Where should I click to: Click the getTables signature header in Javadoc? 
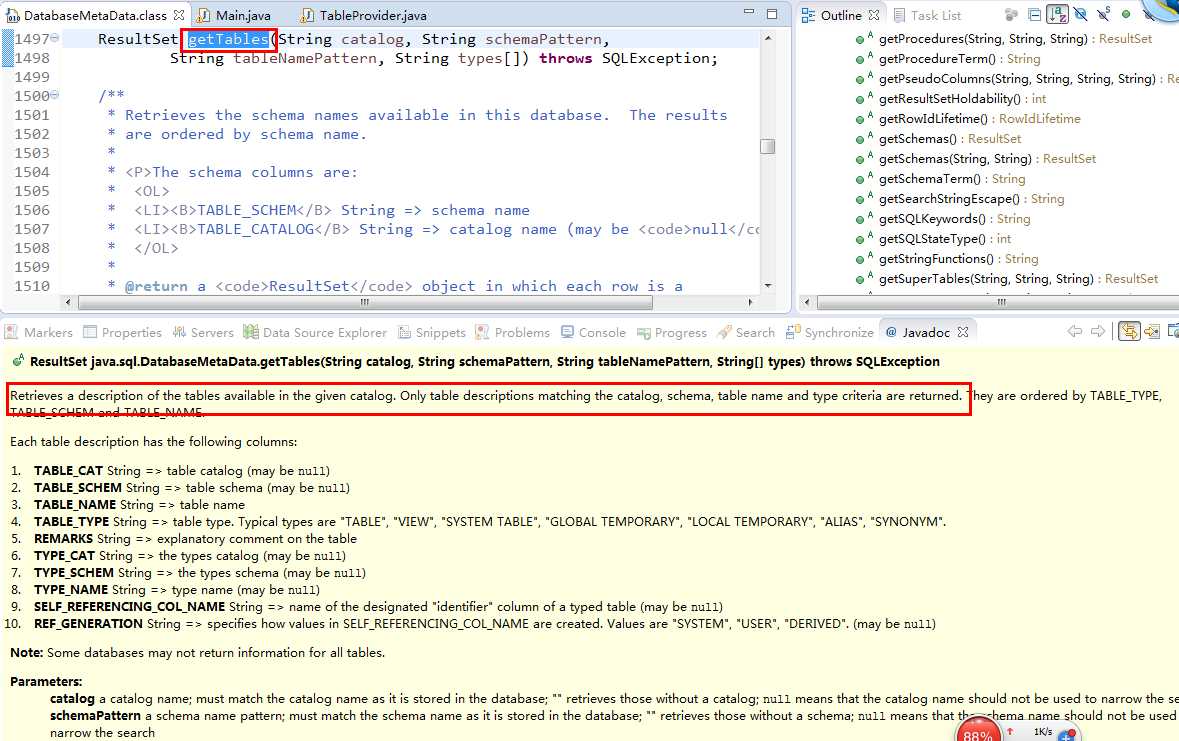(x=485, y=362)
